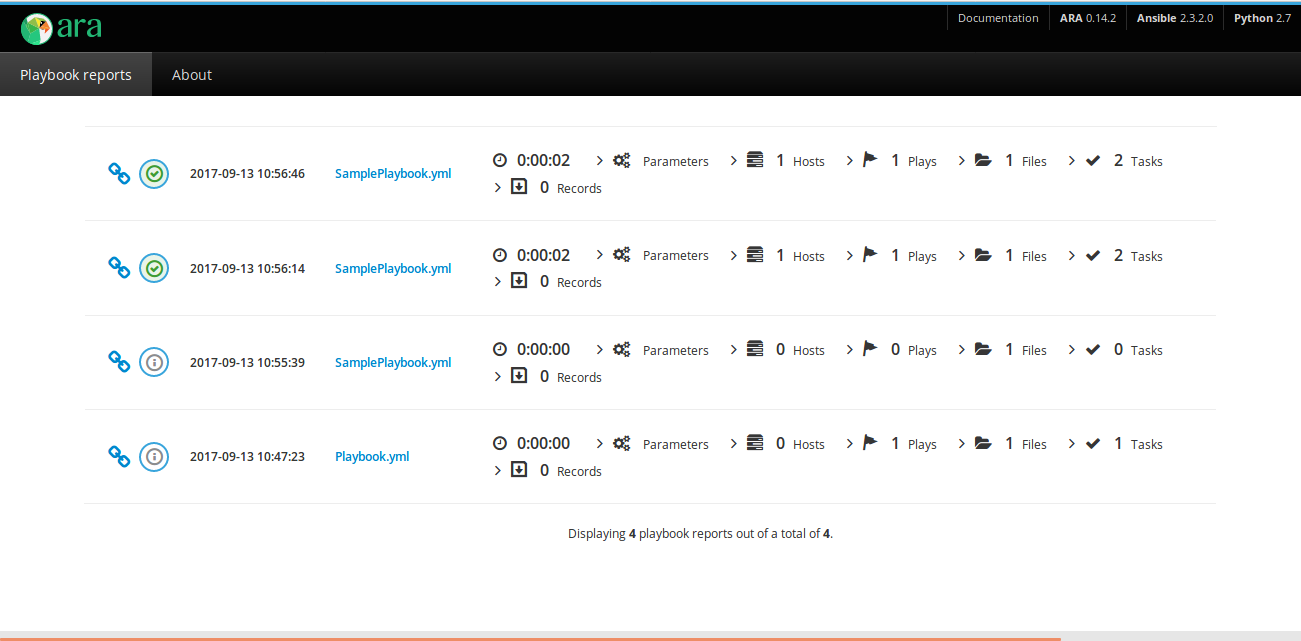Click the Plays flag icon on first report
1301x641 pixels.
click(868, 158)
